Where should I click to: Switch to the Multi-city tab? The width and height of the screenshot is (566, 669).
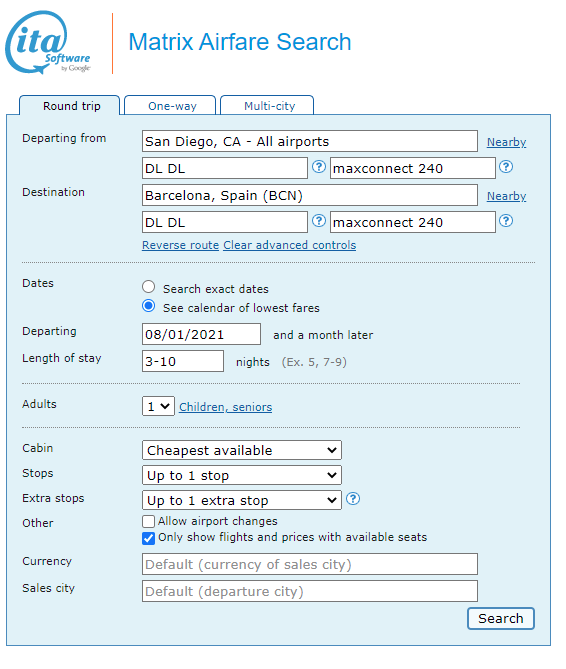[x=267, y=105]
